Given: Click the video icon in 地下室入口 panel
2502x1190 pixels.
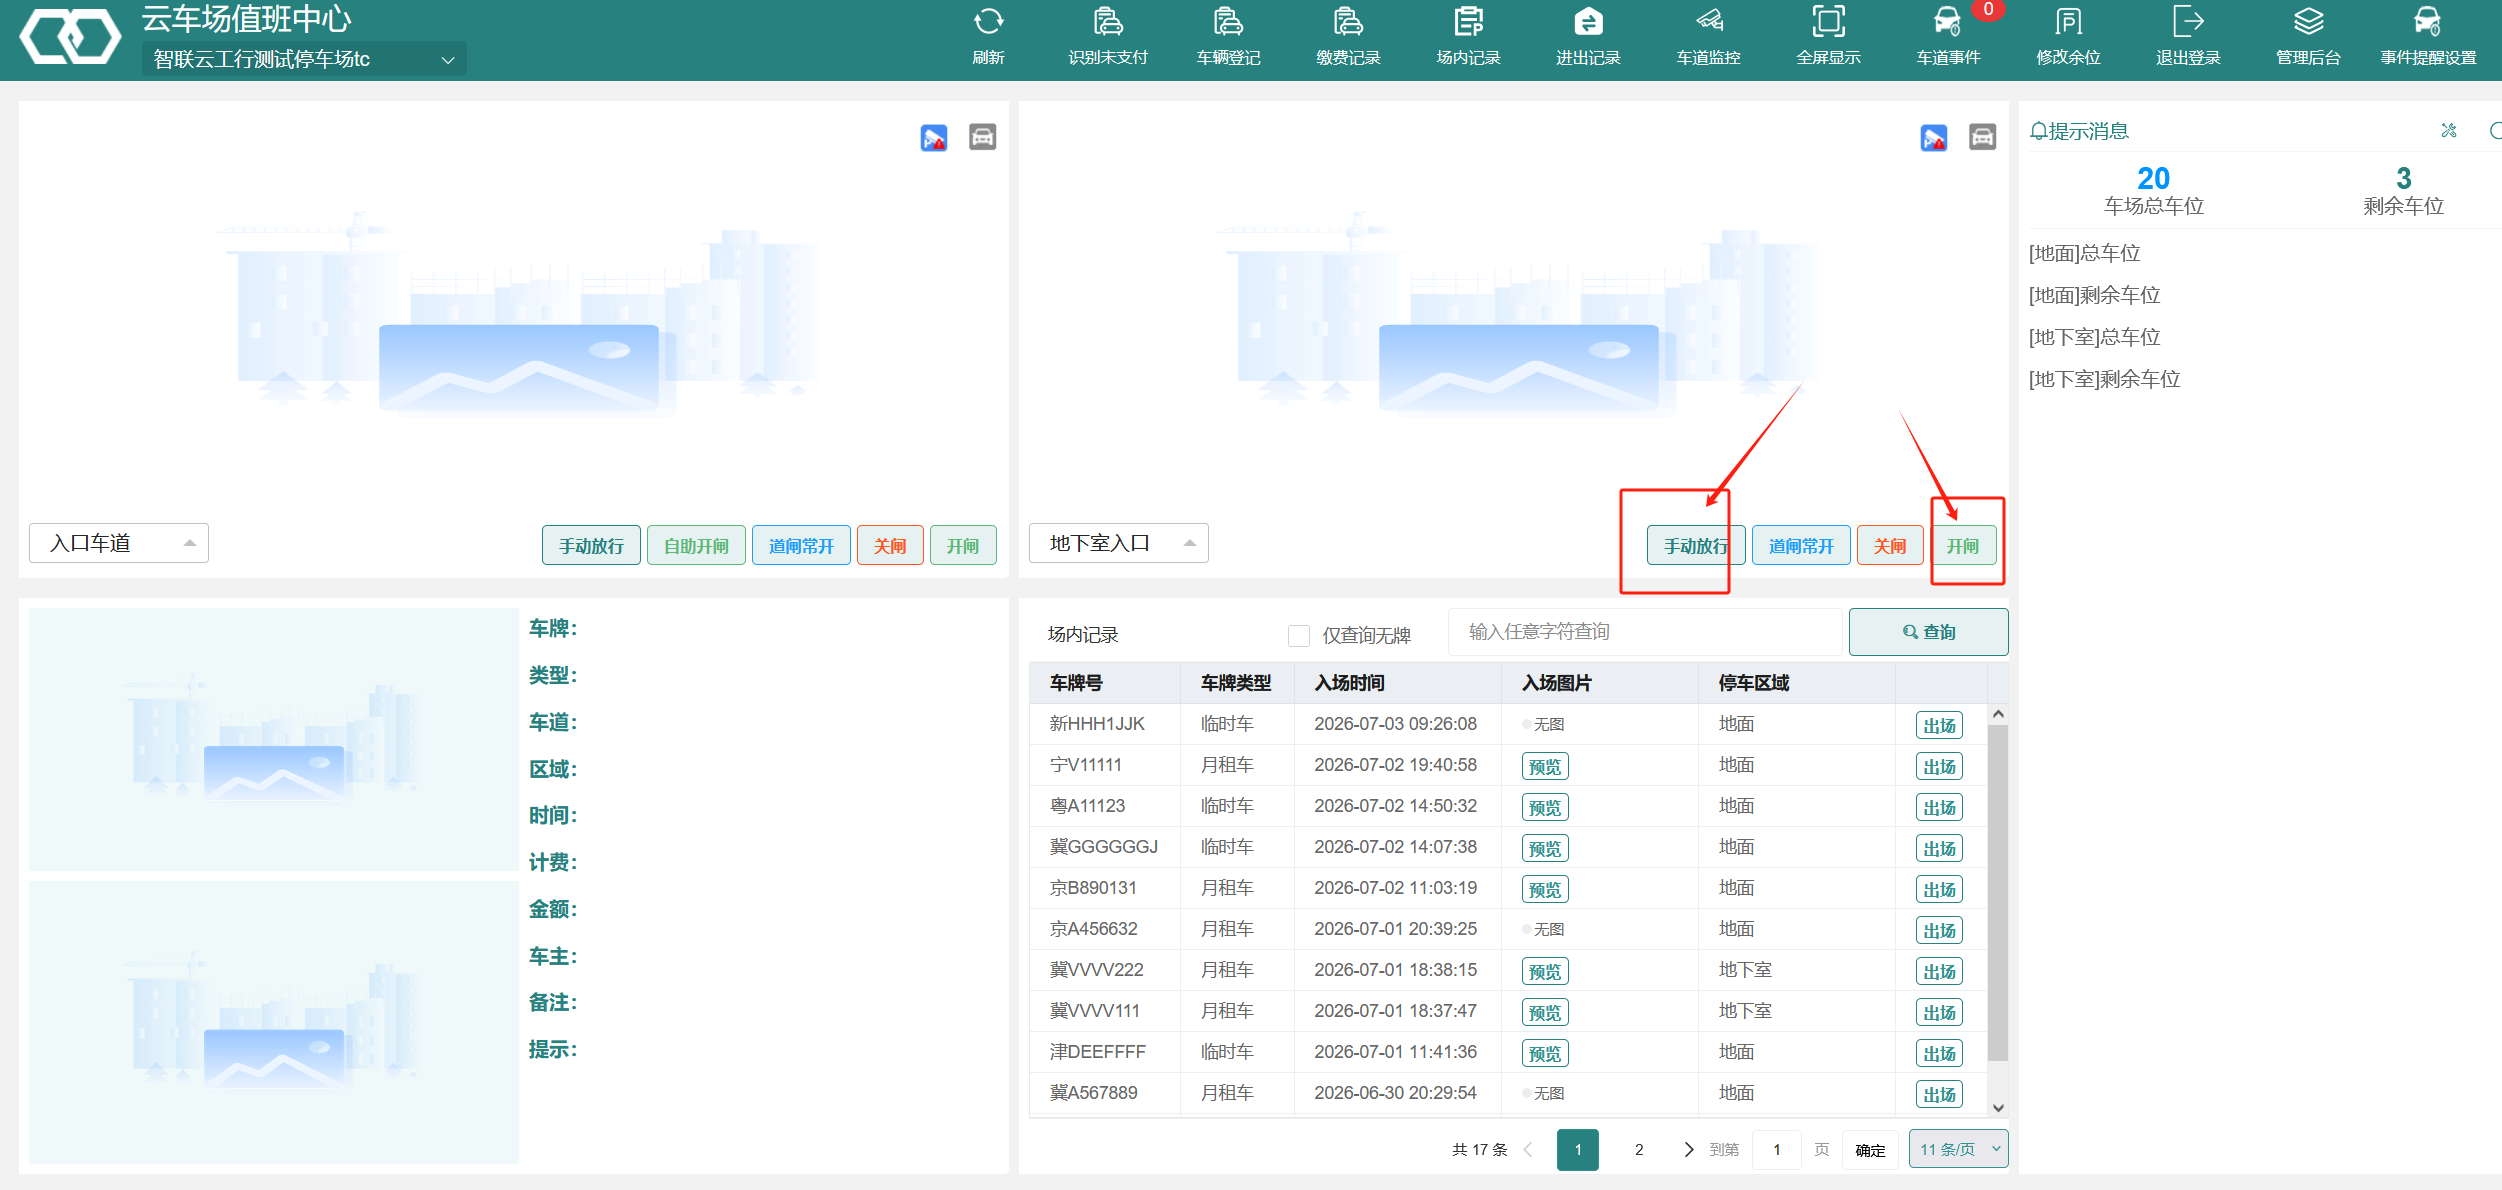Looking at the screenshot, I should pos(1934,138).
